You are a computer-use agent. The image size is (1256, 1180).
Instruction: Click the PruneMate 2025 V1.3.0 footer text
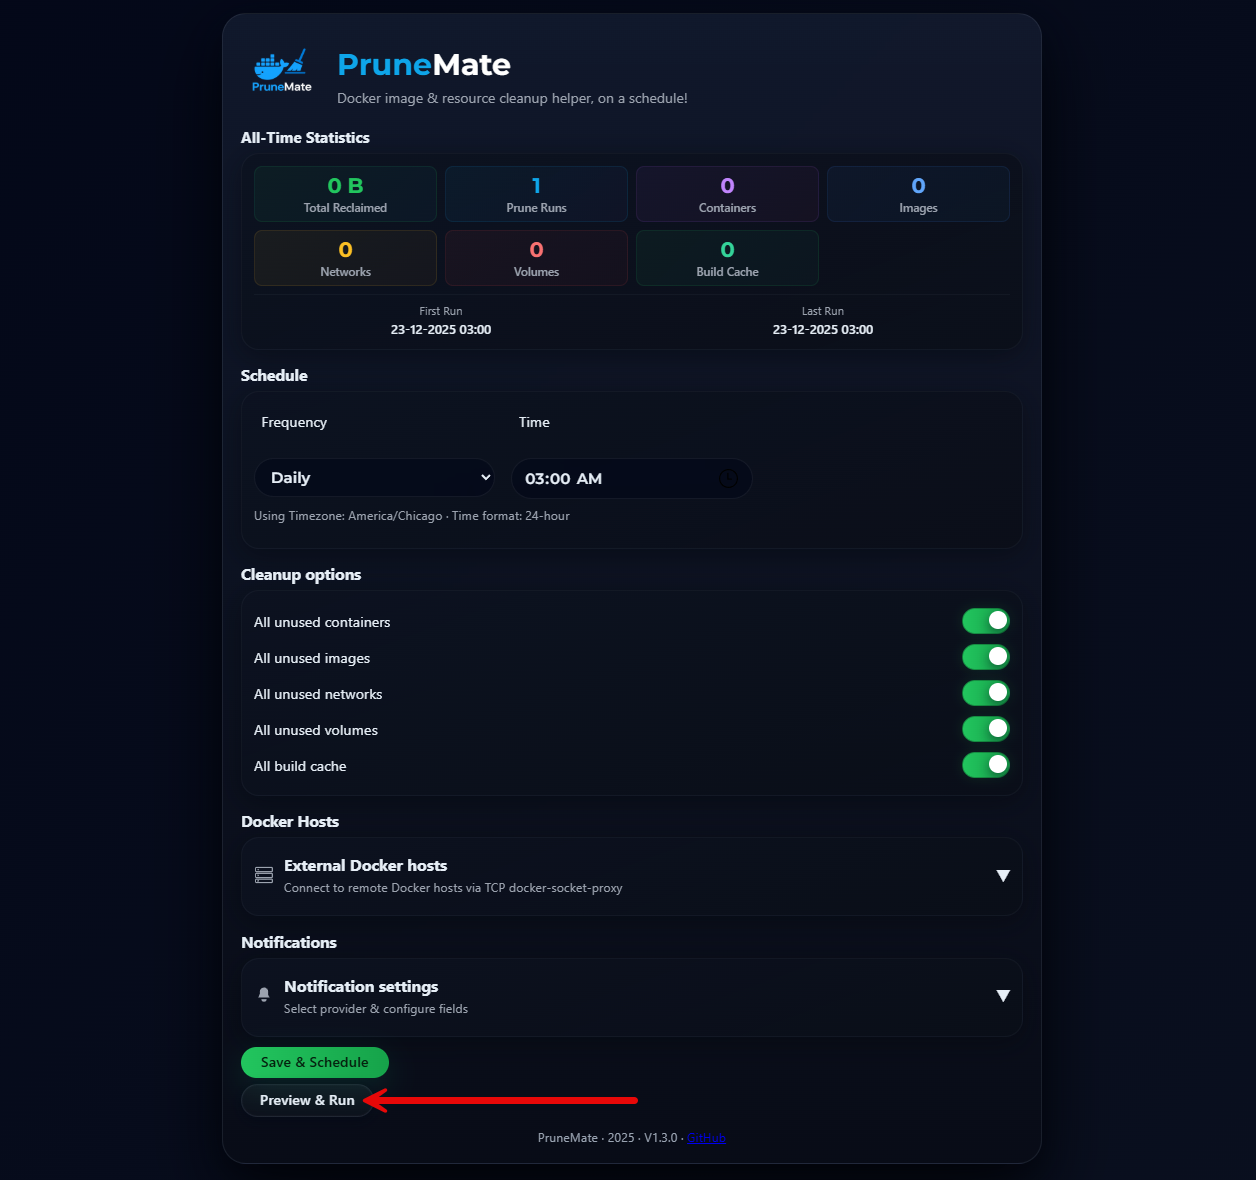609,1138
